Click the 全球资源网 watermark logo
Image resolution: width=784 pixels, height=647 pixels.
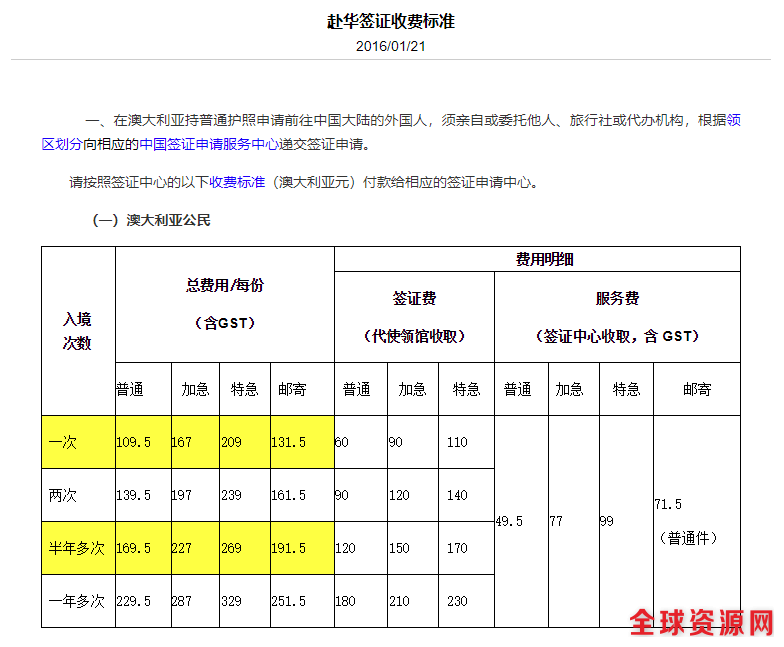coord(702,623)
